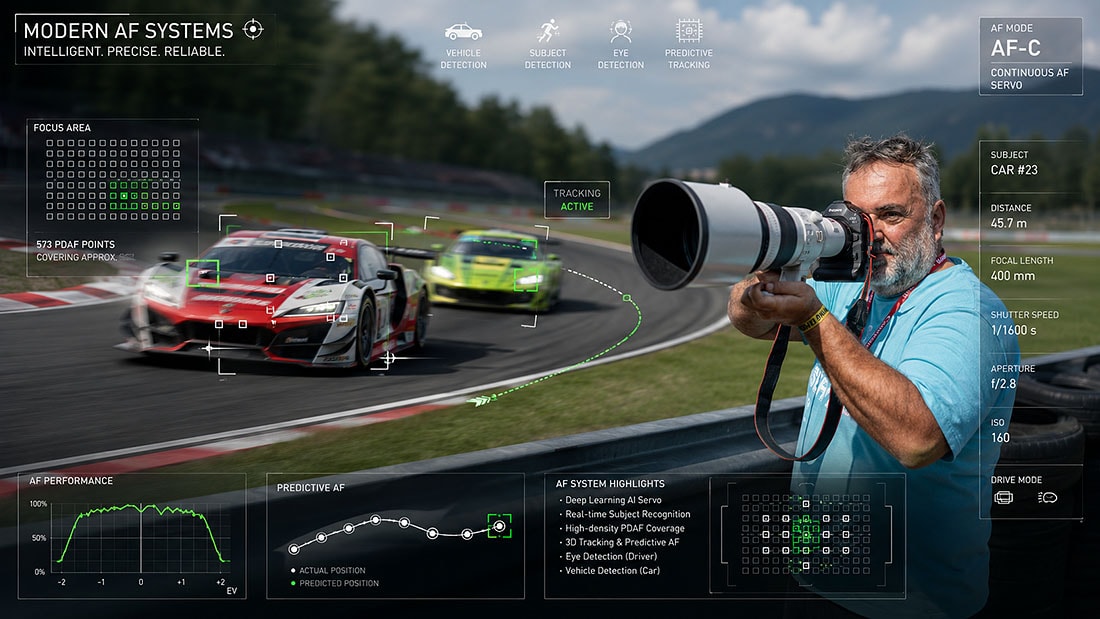Click the Subject Car #23 entry
1100x619 pixels.
pyautogui.click(x=1014, y=163)
